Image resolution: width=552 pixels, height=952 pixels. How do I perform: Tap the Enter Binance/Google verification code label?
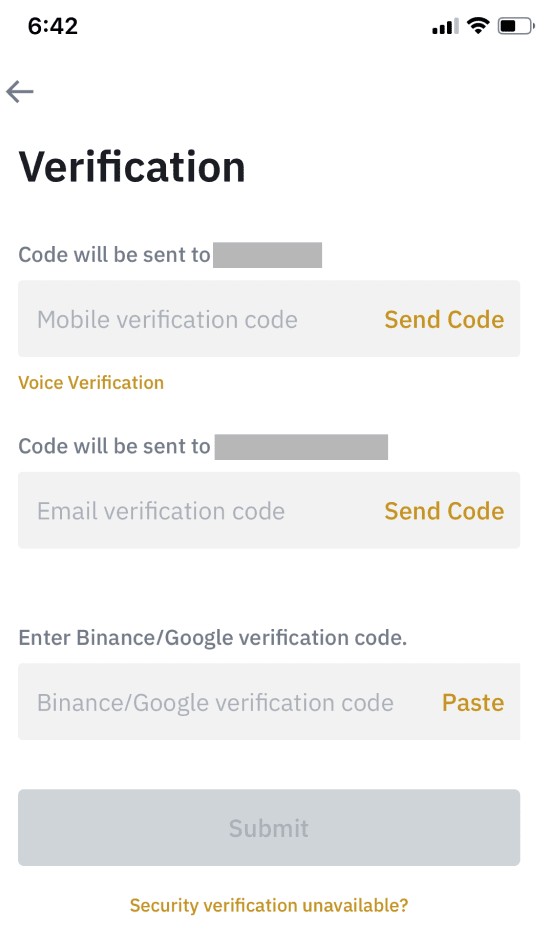coord(213,638)
